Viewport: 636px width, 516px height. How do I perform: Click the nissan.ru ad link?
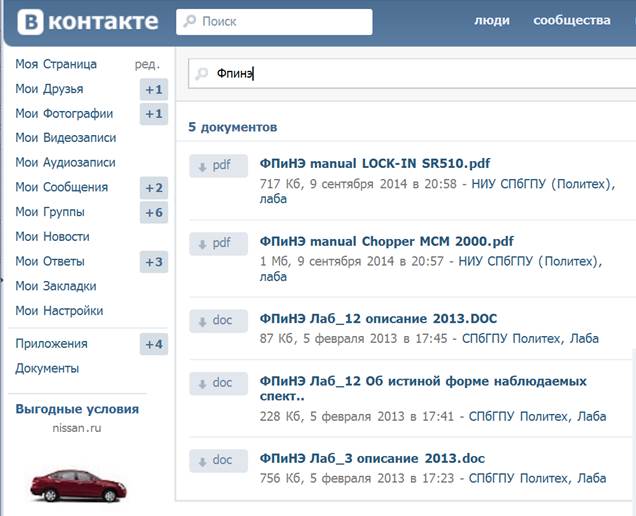click(77, 428)
